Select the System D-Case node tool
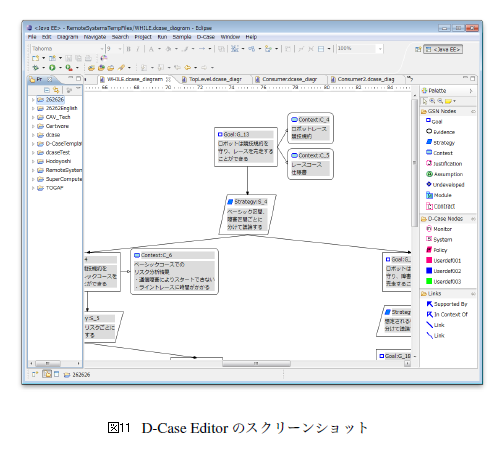Image resolution: width=504 pixels, height=452 pixels. point(439,239)
